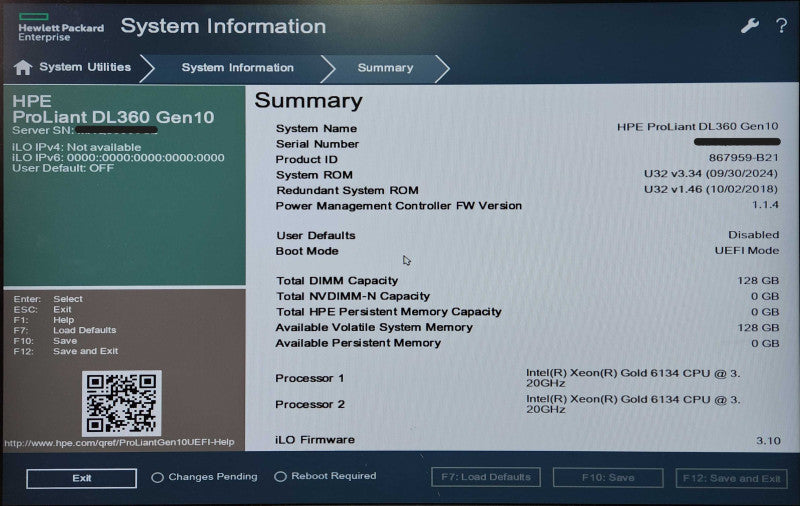Select value U32 v1.46 (10/02/2018)

(711, 189)
